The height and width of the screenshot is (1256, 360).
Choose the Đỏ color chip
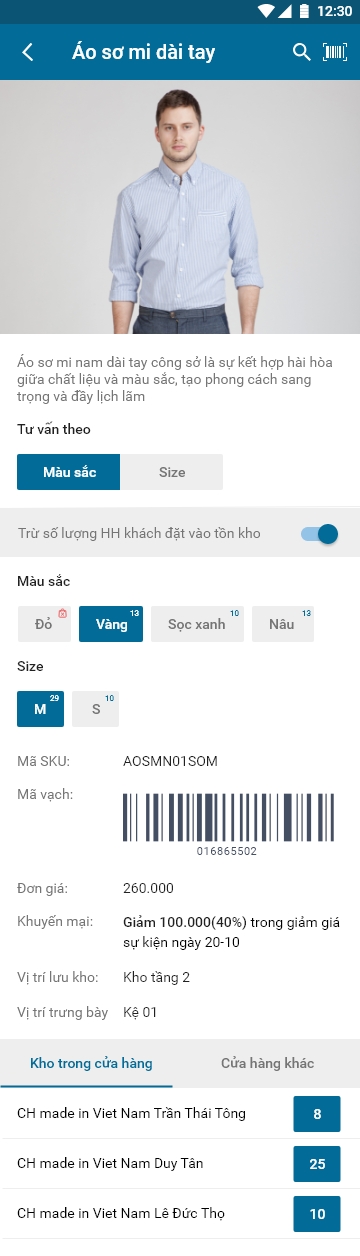[44, 624]
